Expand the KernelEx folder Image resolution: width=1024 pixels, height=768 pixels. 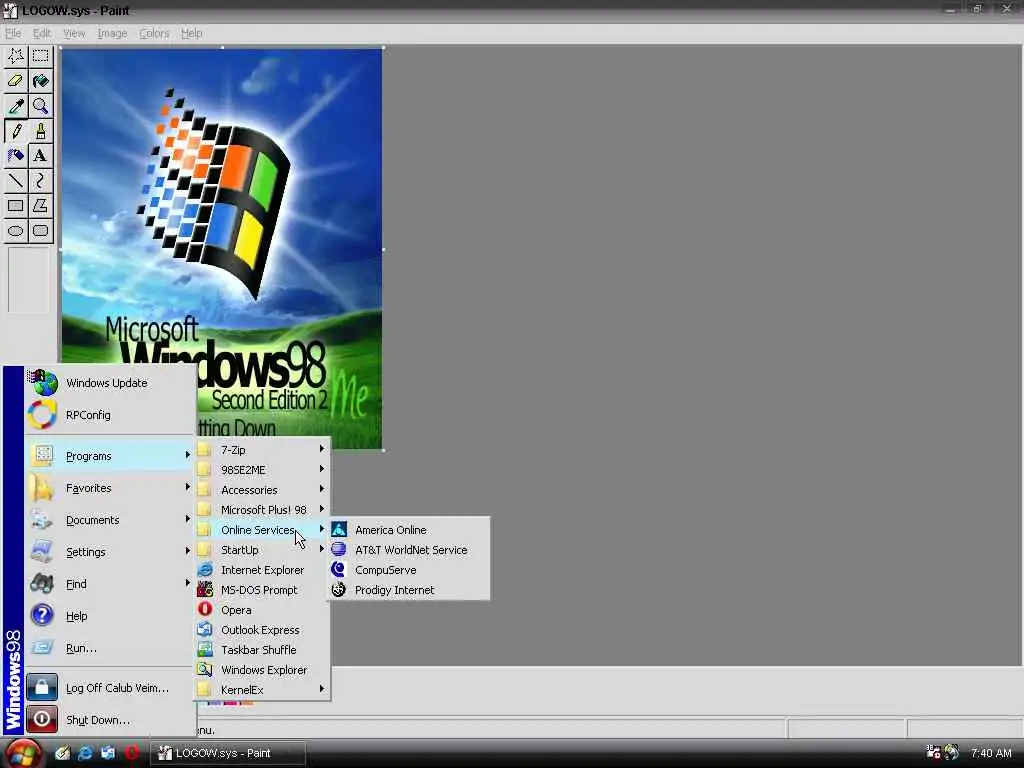point(263,690)
